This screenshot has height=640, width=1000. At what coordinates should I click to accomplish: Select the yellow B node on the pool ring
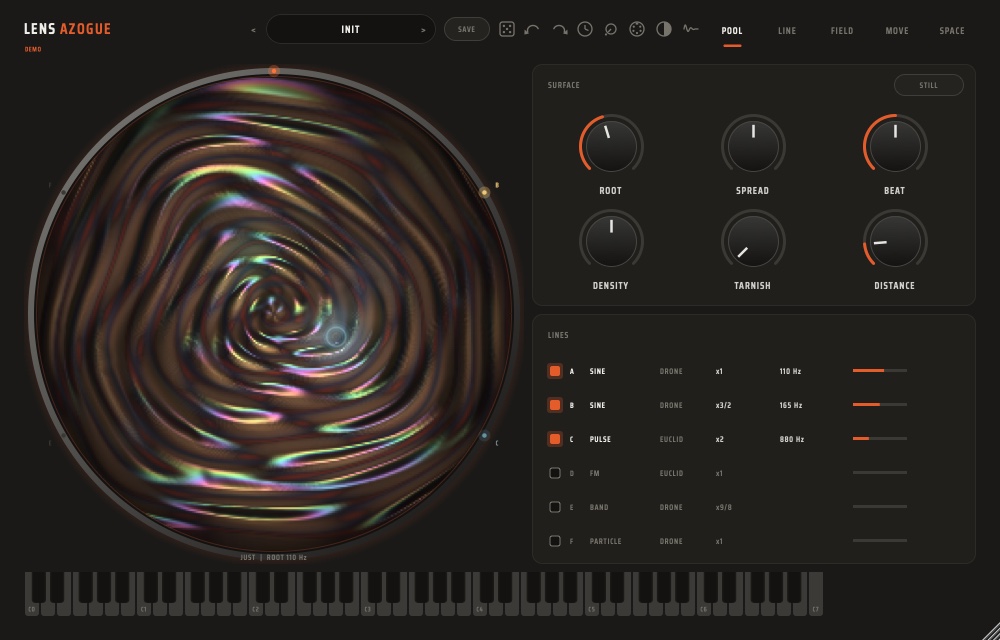click(x=485, y=192)
